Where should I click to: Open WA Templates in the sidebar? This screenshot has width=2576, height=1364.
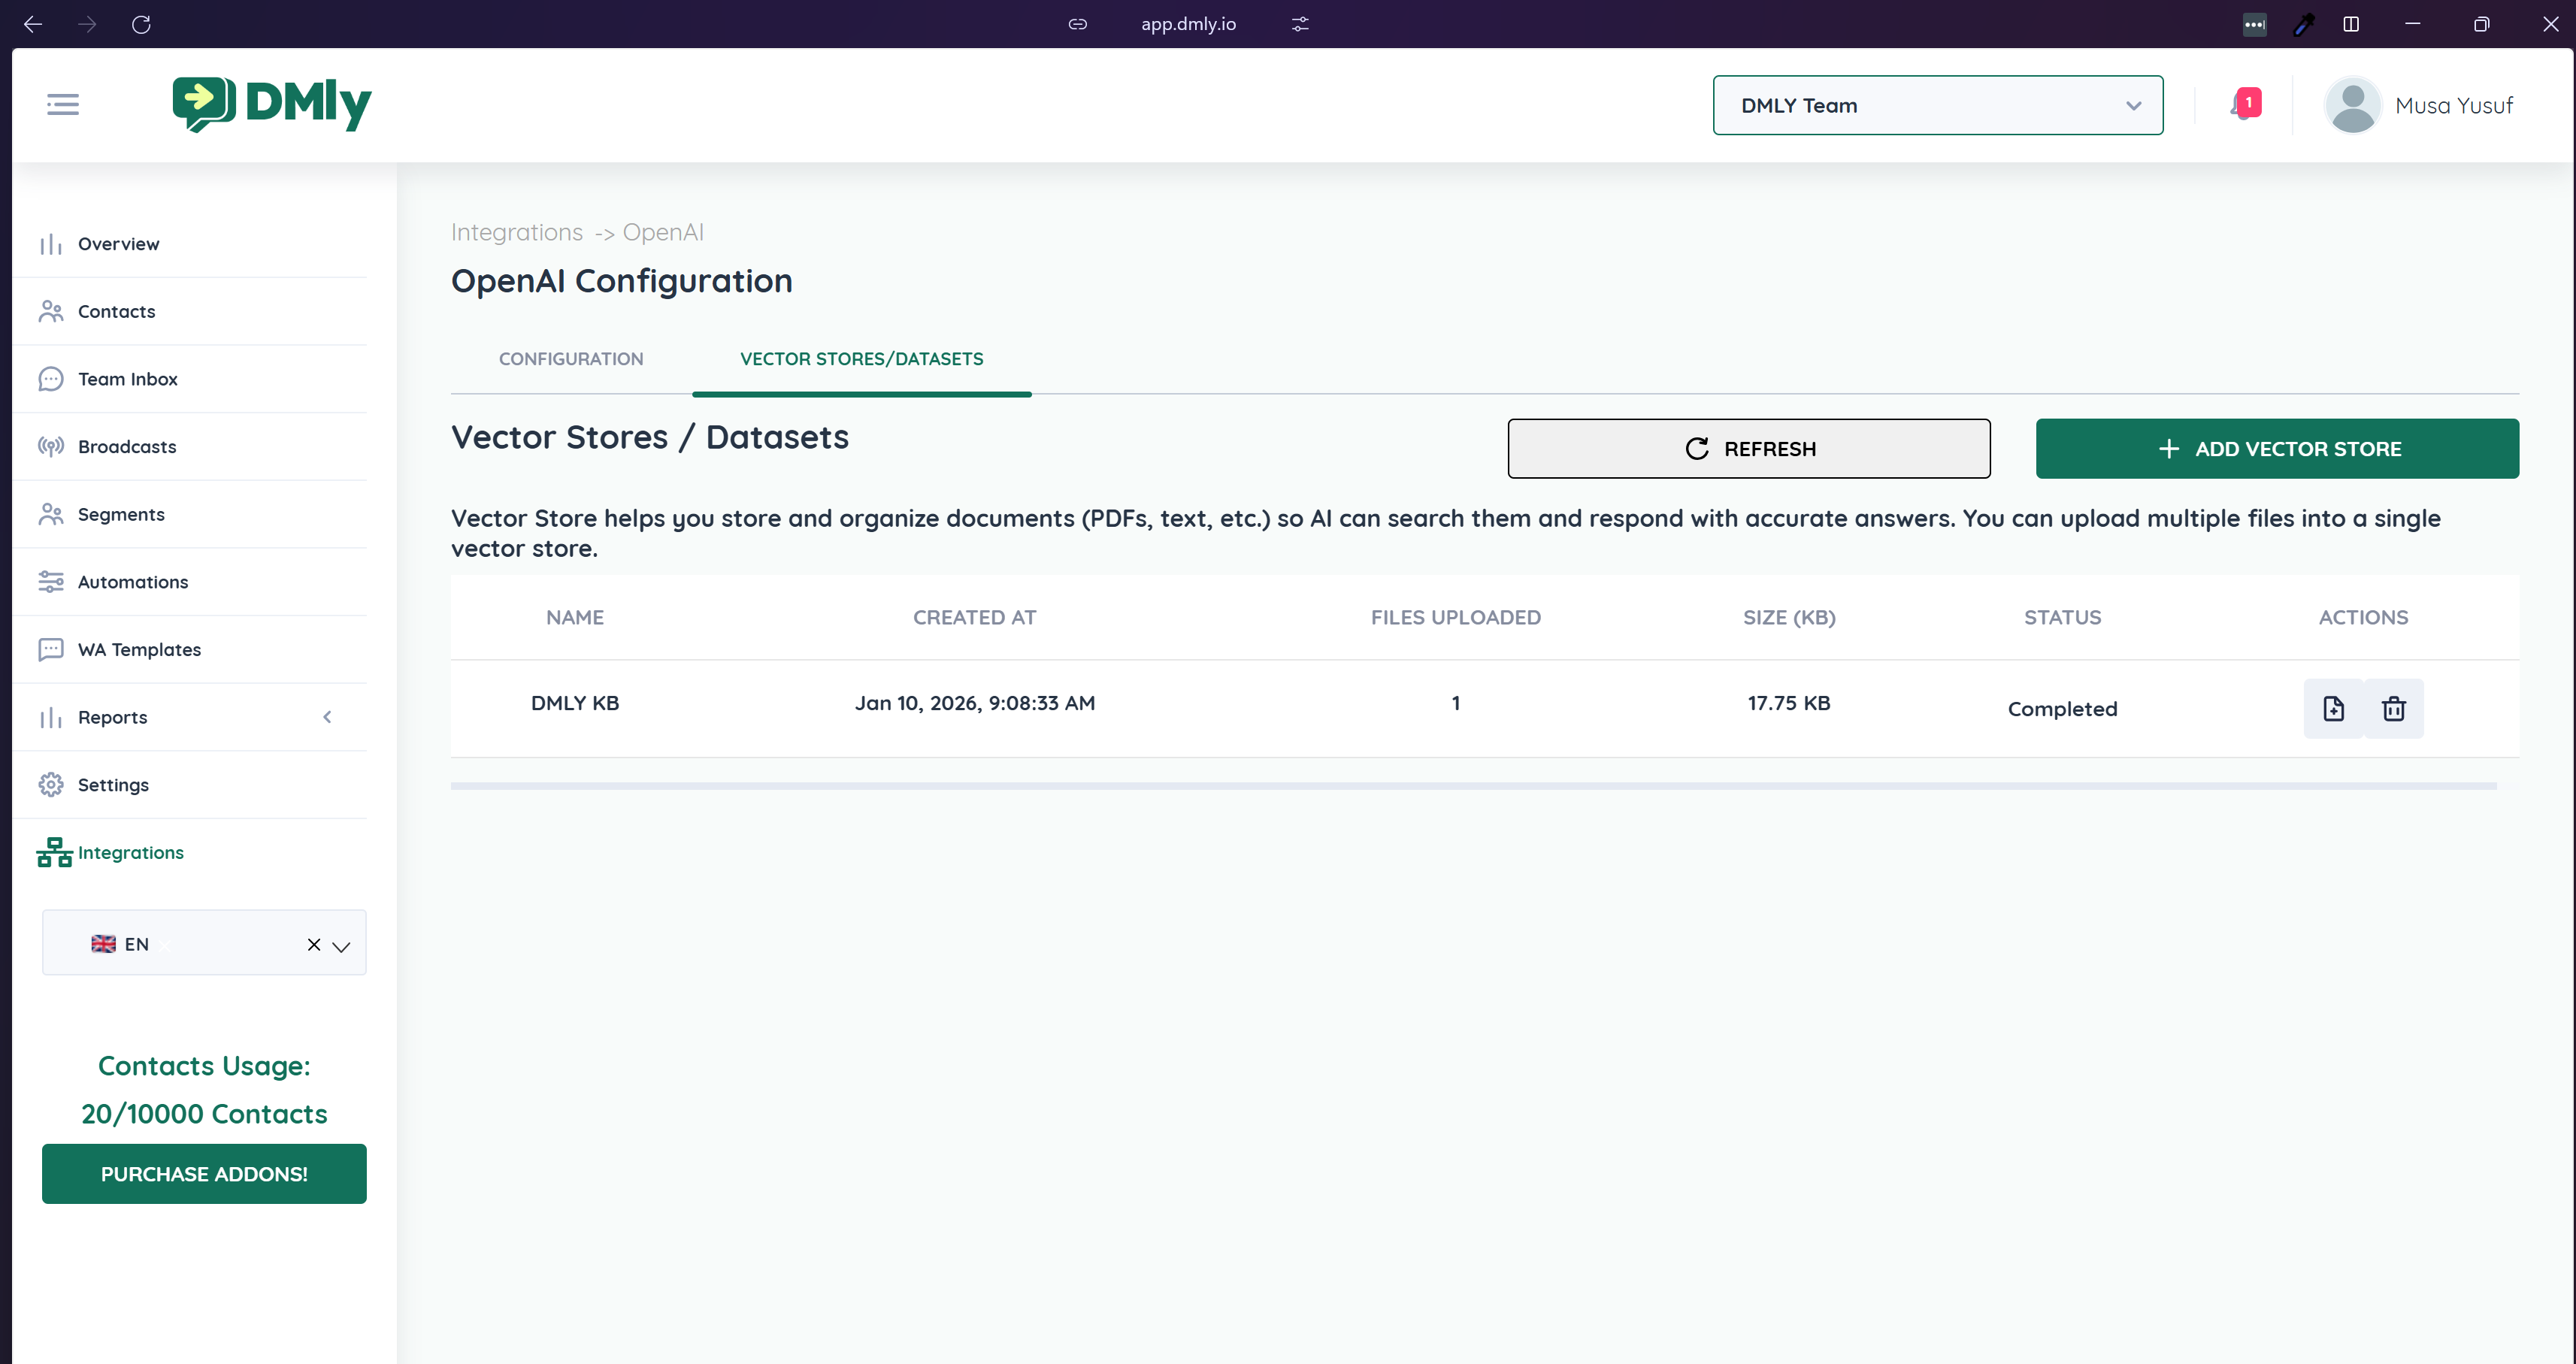139,650
